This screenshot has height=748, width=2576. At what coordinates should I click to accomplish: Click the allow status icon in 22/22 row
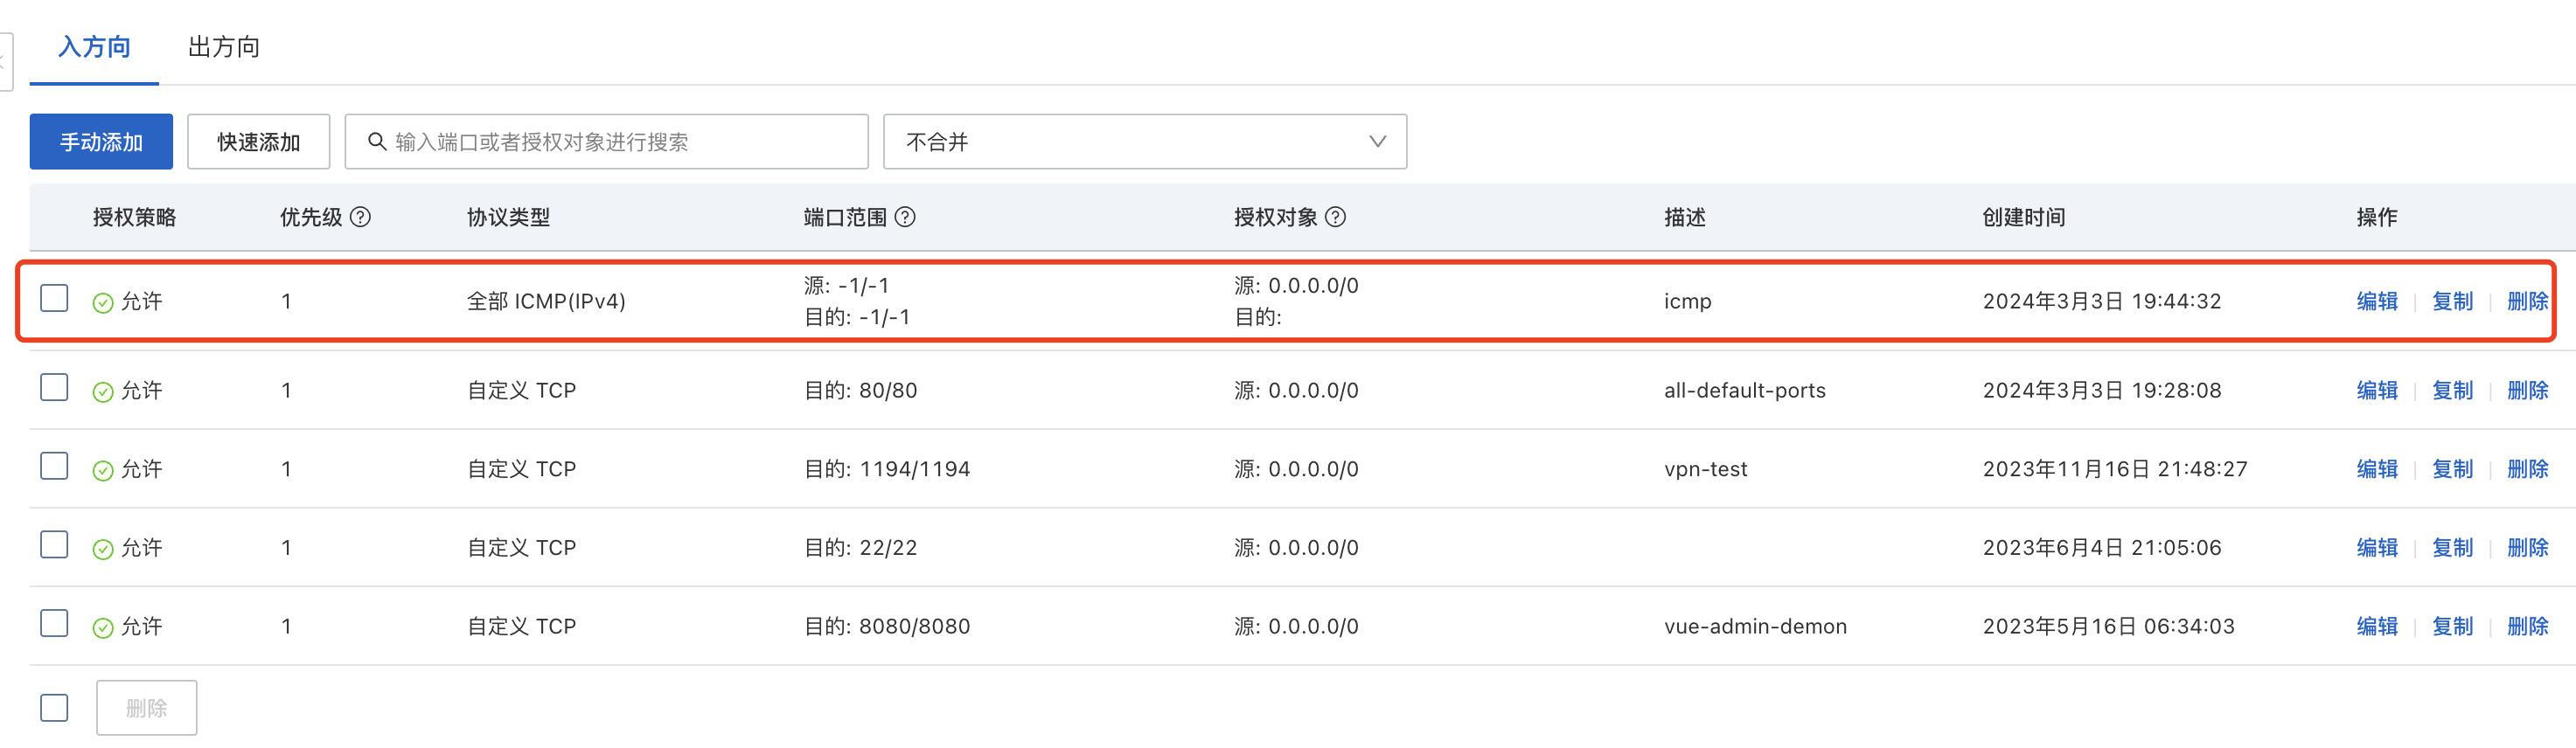(103, 549)
